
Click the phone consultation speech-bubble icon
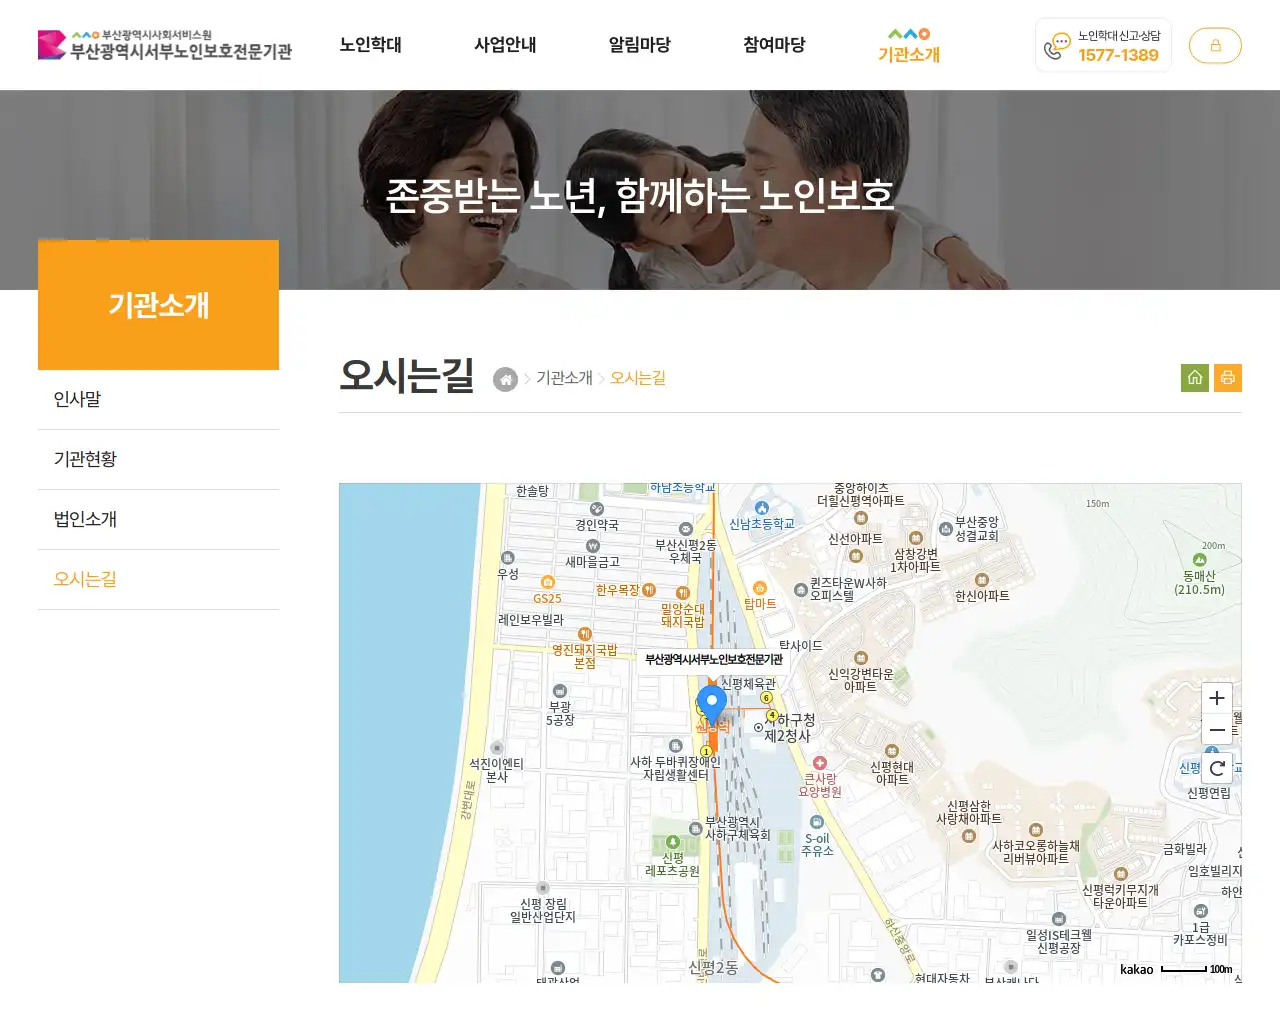[x=1056, y=45]
